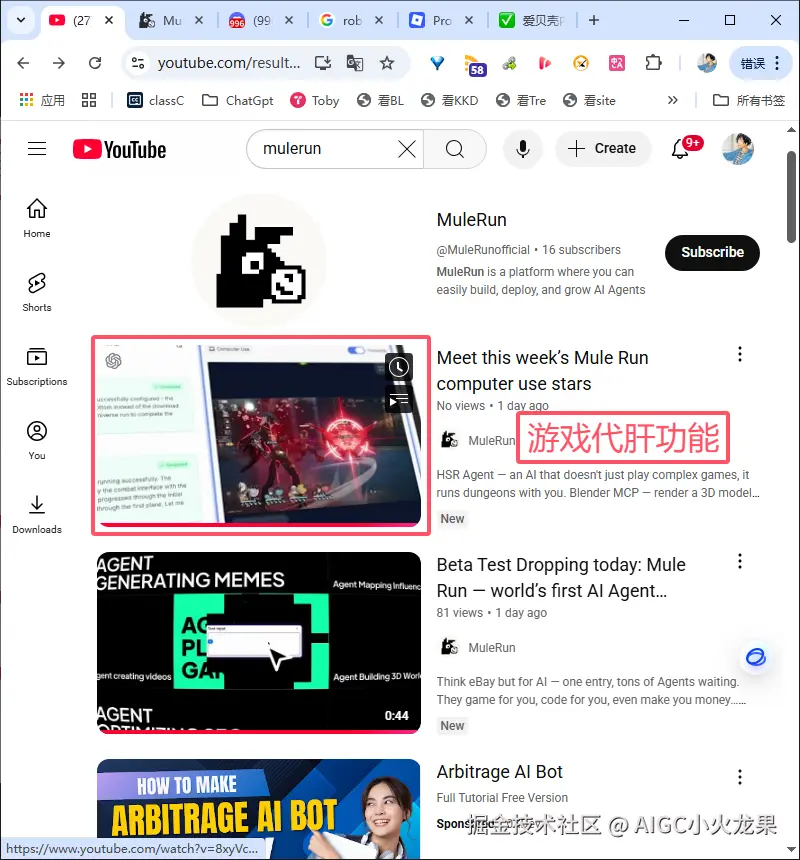Open the classC bookmark
800x860 pixels.
(156, 100)
